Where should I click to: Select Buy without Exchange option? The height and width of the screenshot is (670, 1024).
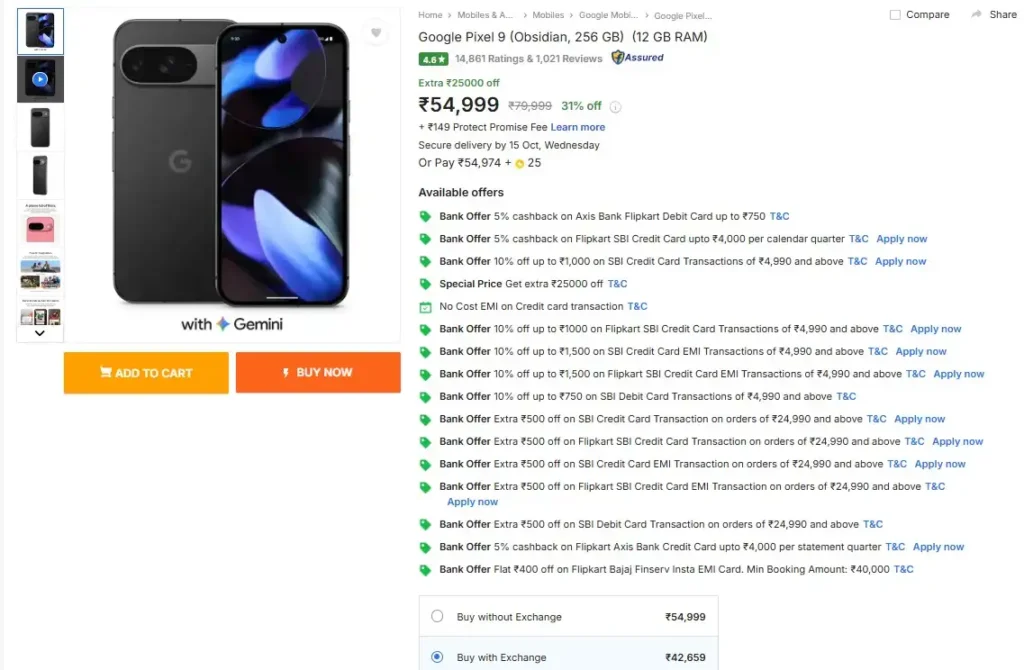[x=437, y=616]
